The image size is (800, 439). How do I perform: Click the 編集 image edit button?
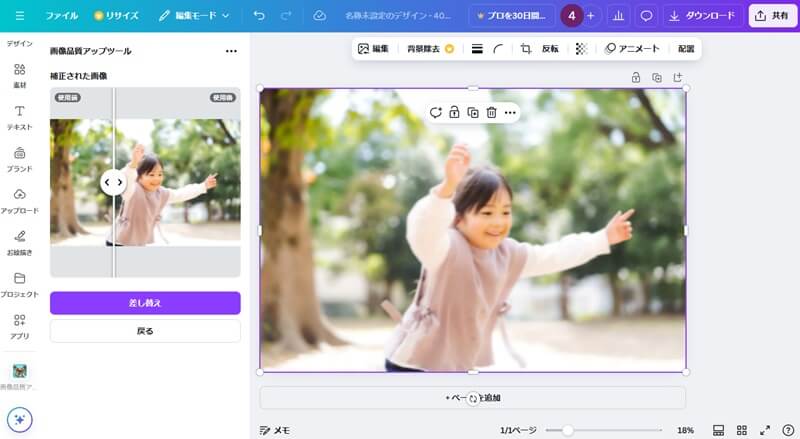(373, 49)
